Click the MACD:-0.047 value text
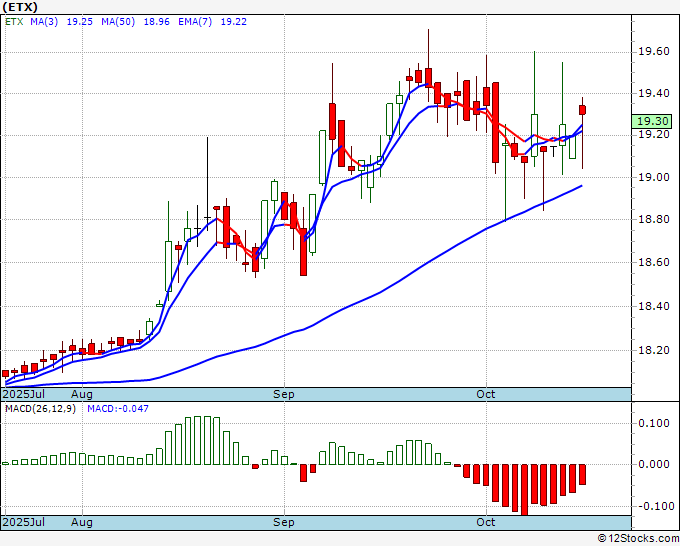 118,409
